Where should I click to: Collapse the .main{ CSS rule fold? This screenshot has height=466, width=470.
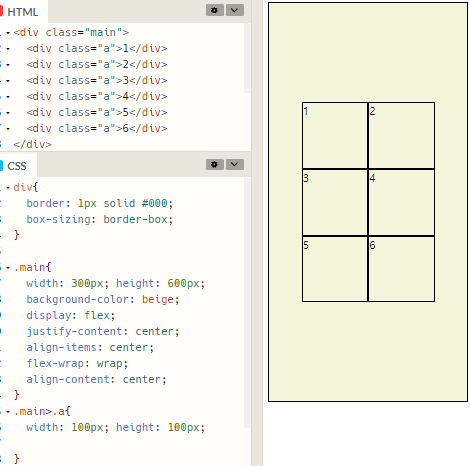(8, 268)
